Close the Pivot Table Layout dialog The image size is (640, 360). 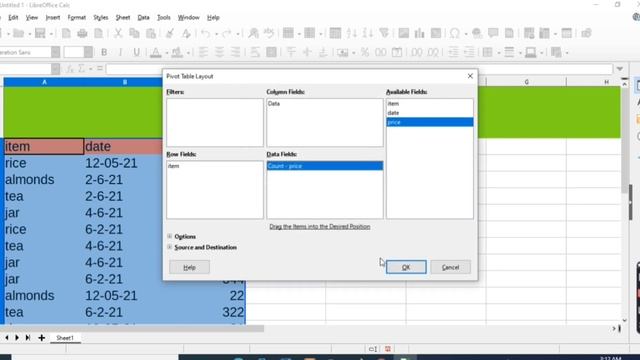point(470,76)
